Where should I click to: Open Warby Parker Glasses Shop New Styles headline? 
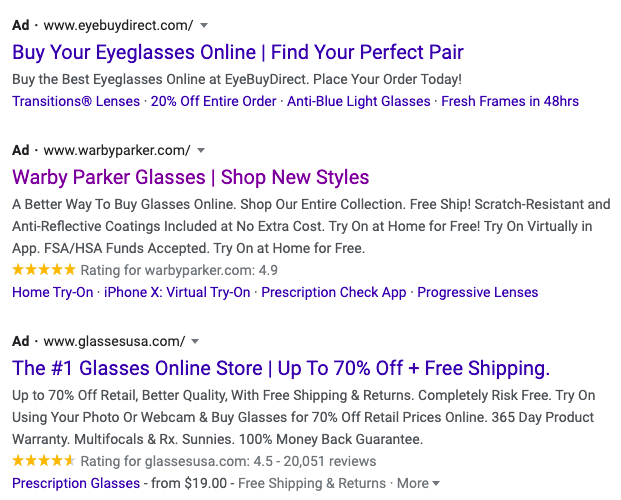pos(190,177)
